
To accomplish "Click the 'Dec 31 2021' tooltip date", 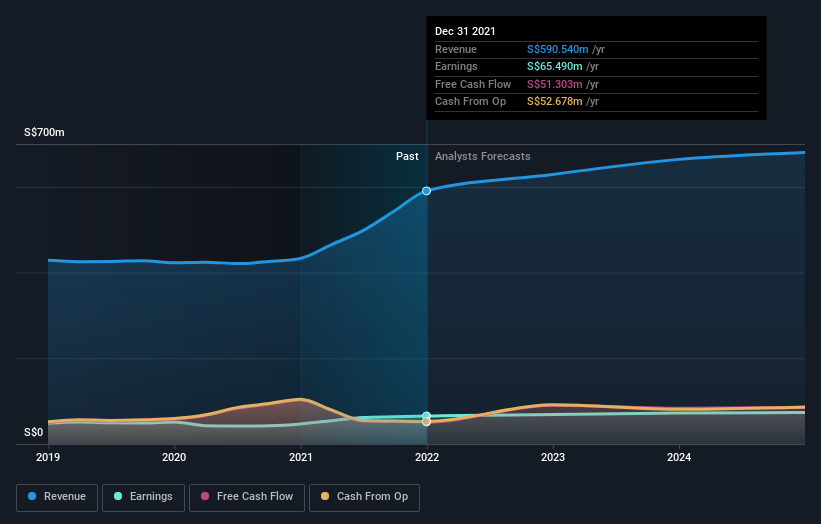I will pos(465,31).
